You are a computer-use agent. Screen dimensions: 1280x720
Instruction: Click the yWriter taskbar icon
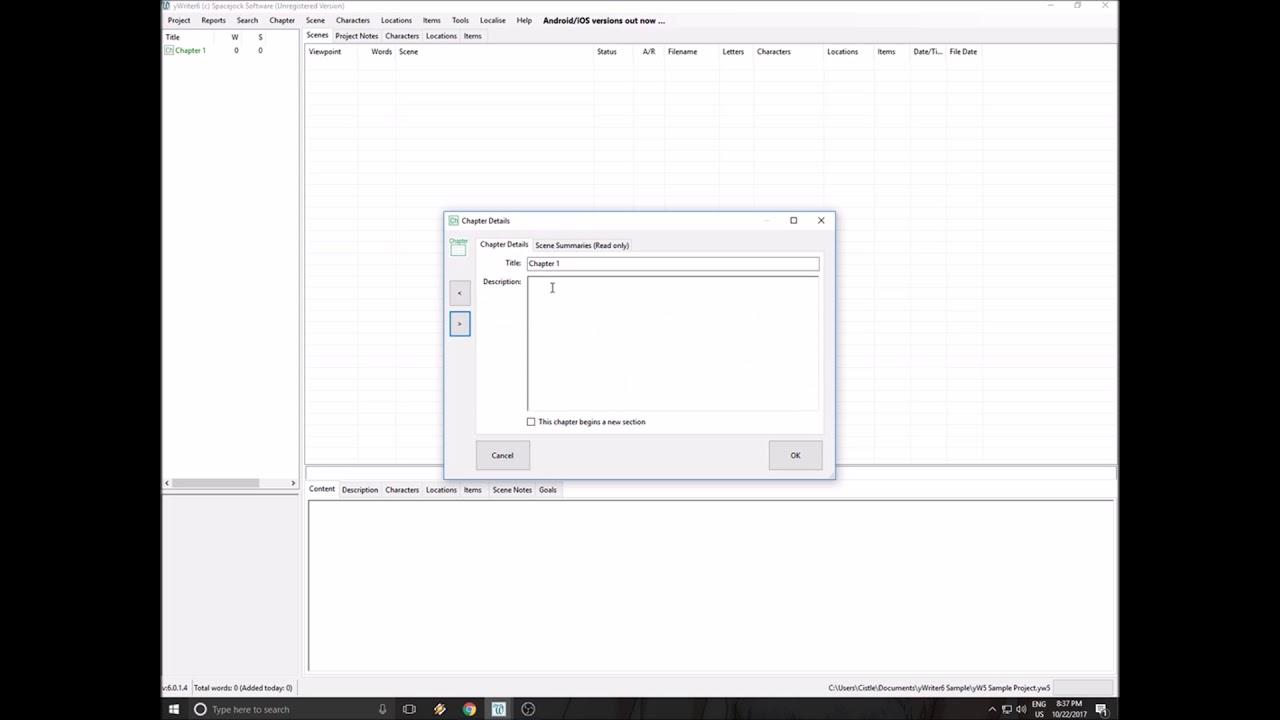(498, 709)
